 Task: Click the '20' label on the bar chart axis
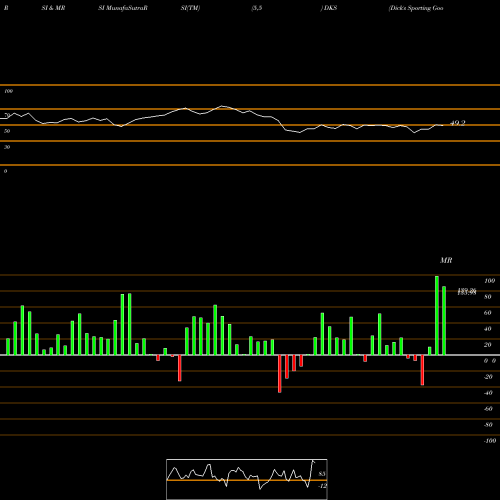coord(488,345)
